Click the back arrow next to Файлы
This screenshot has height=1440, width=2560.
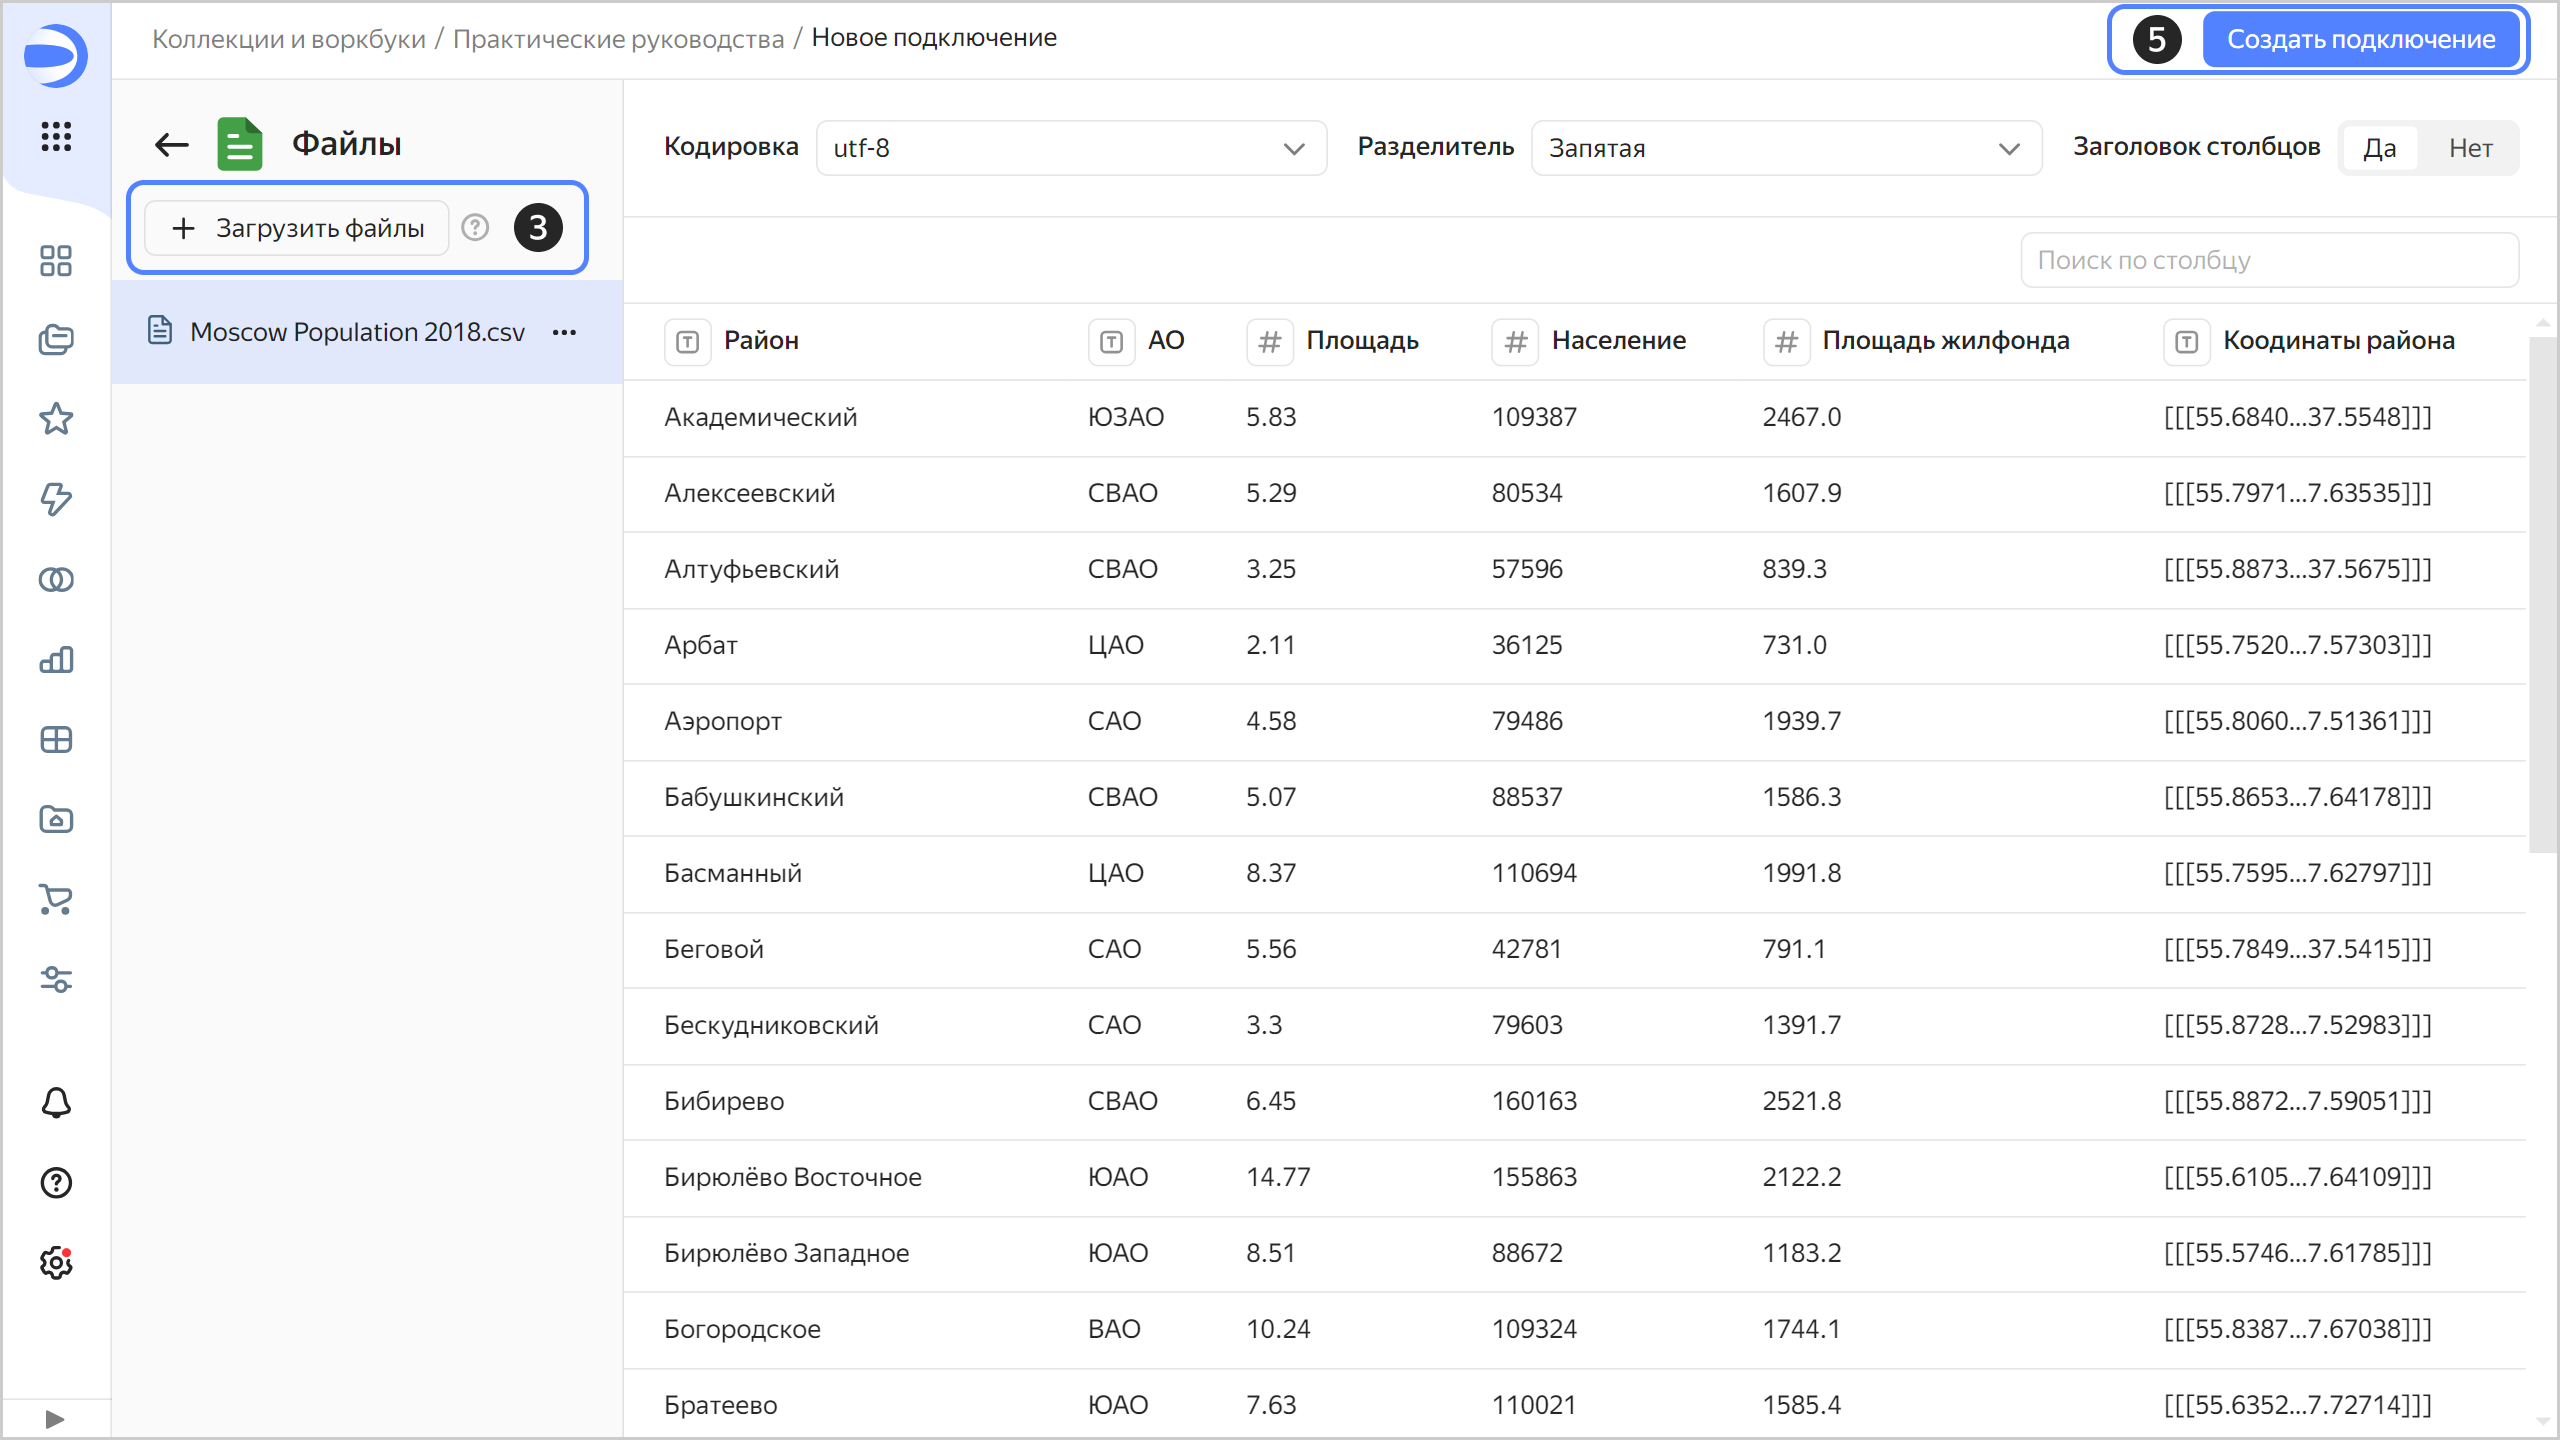pyautogui.click(x=172, y=145)
